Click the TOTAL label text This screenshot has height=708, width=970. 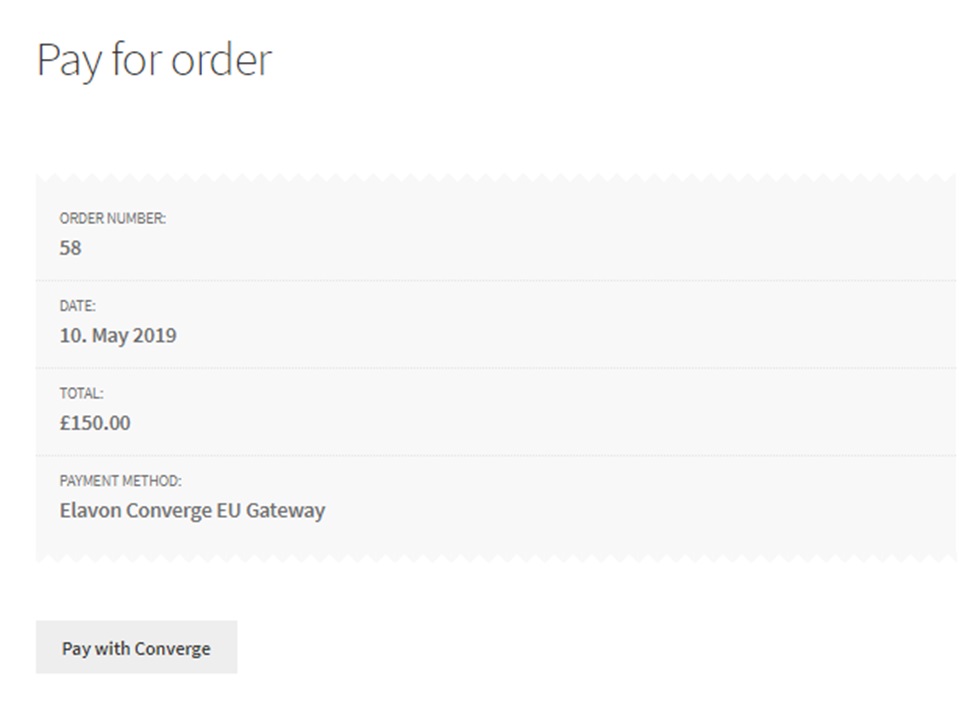click(x=80, y=392)
